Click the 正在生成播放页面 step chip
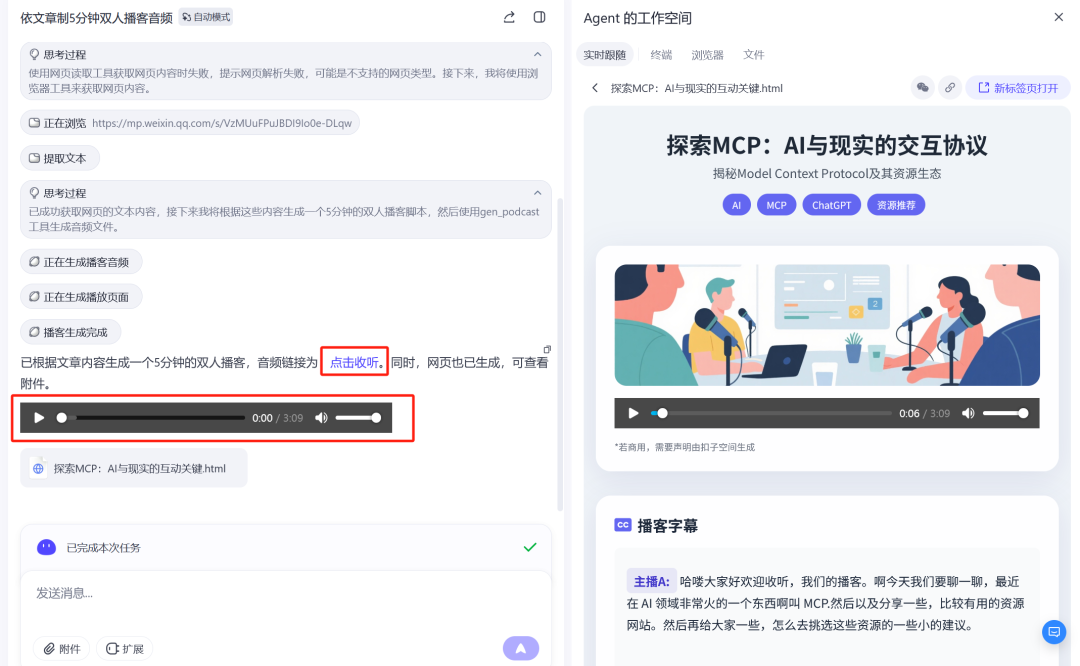The width and height of the screenshot is (1080, 666). pos(81,297)
